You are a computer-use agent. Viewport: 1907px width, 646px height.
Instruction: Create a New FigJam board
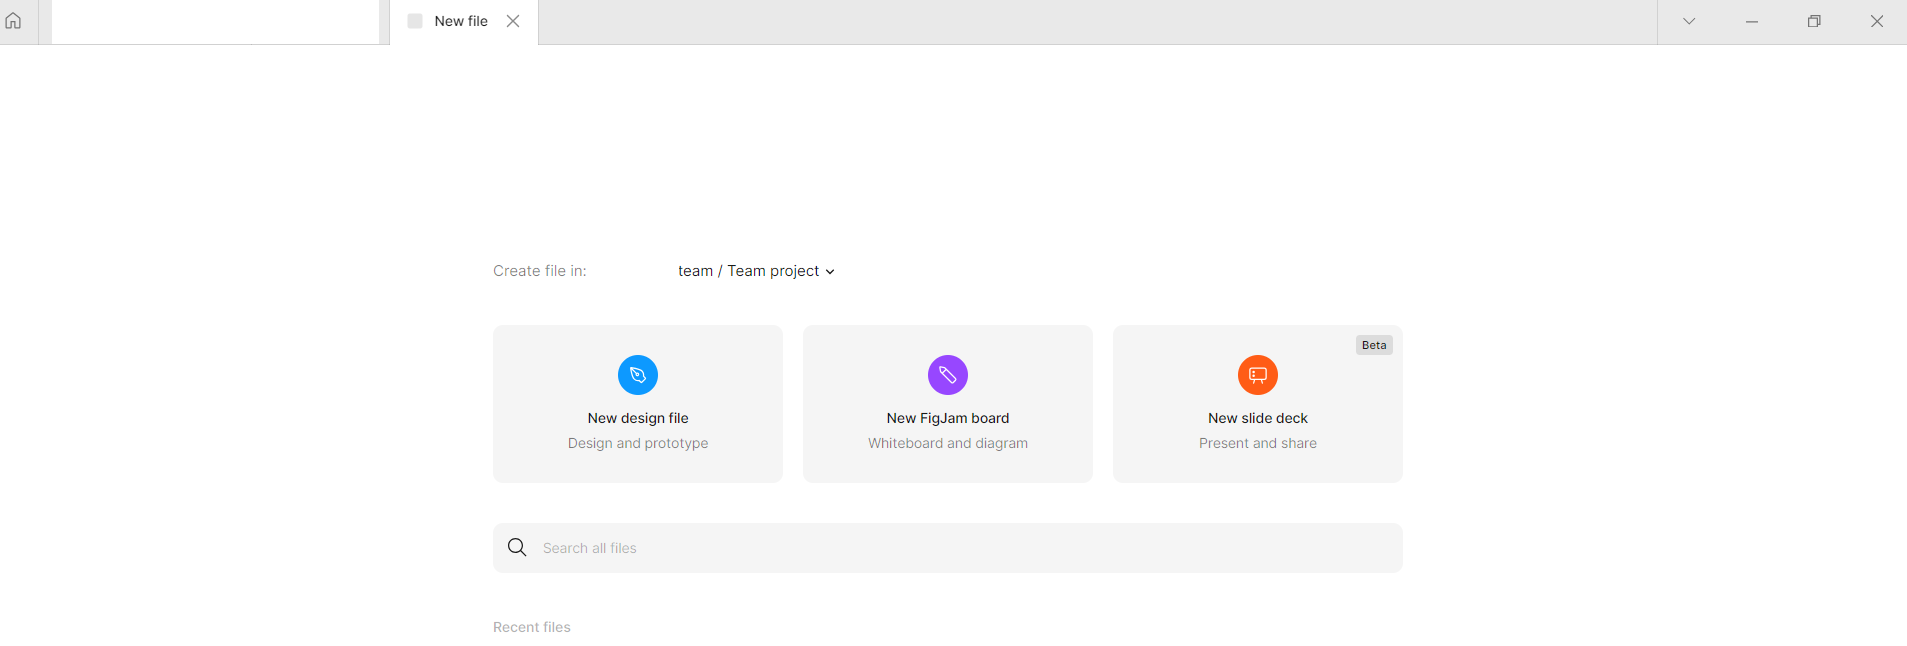point(948,404)
